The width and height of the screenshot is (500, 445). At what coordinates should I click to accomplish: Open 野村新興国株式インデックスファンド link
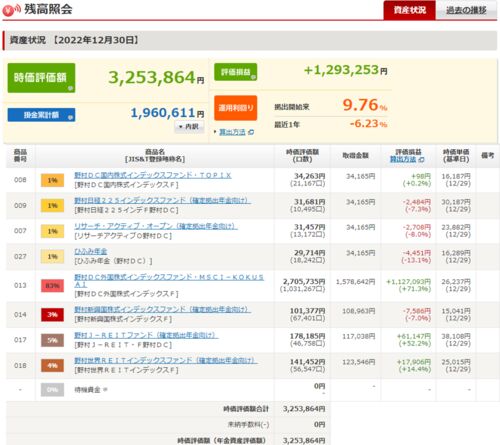click(x=162, y=310)
